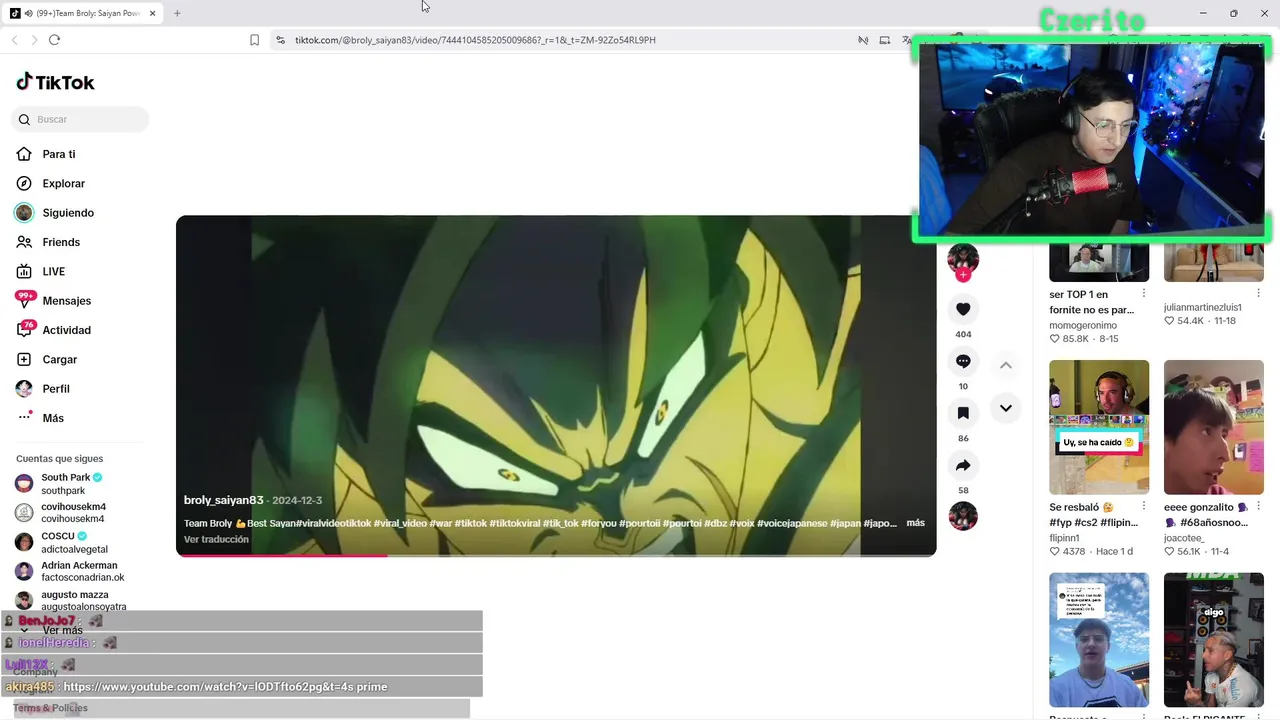Open augusto mazza followed account

83,600
